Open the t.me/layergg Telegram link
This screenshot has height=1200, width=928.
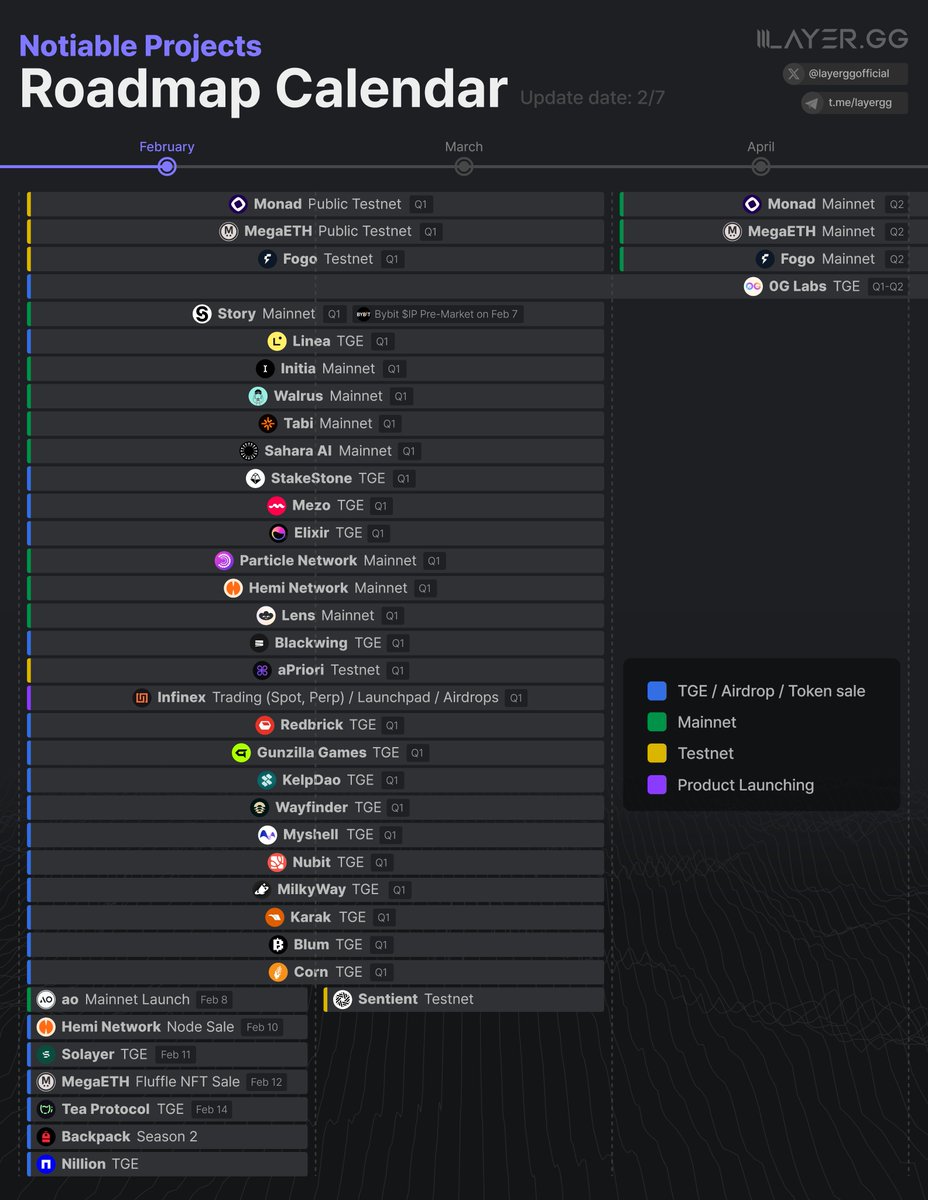coord(852,102)
